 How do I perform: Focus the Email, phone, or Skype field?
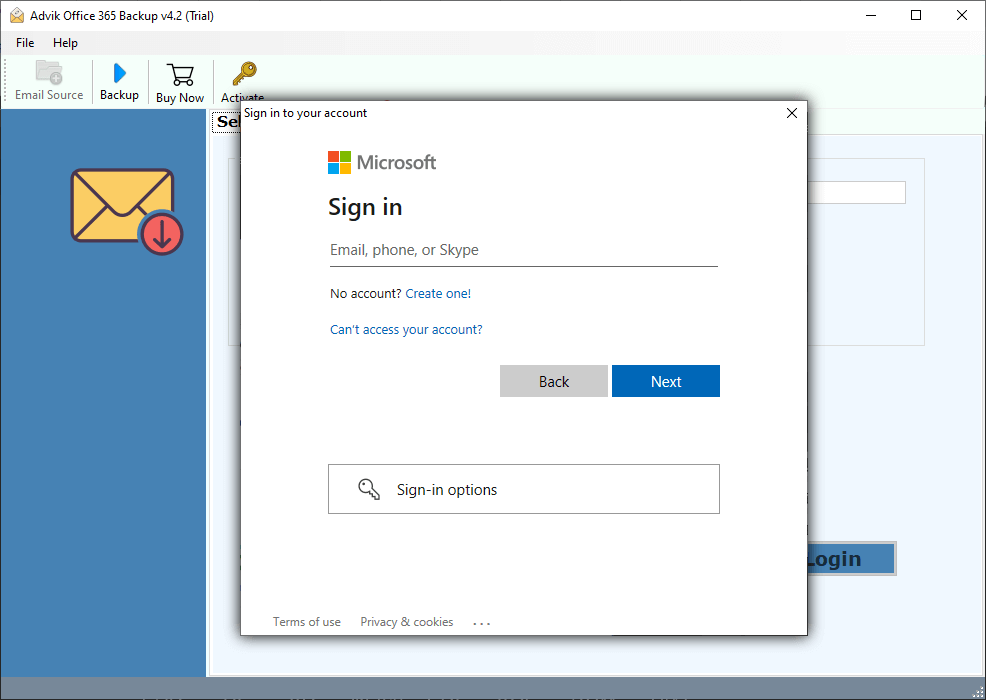click(523, 250)
